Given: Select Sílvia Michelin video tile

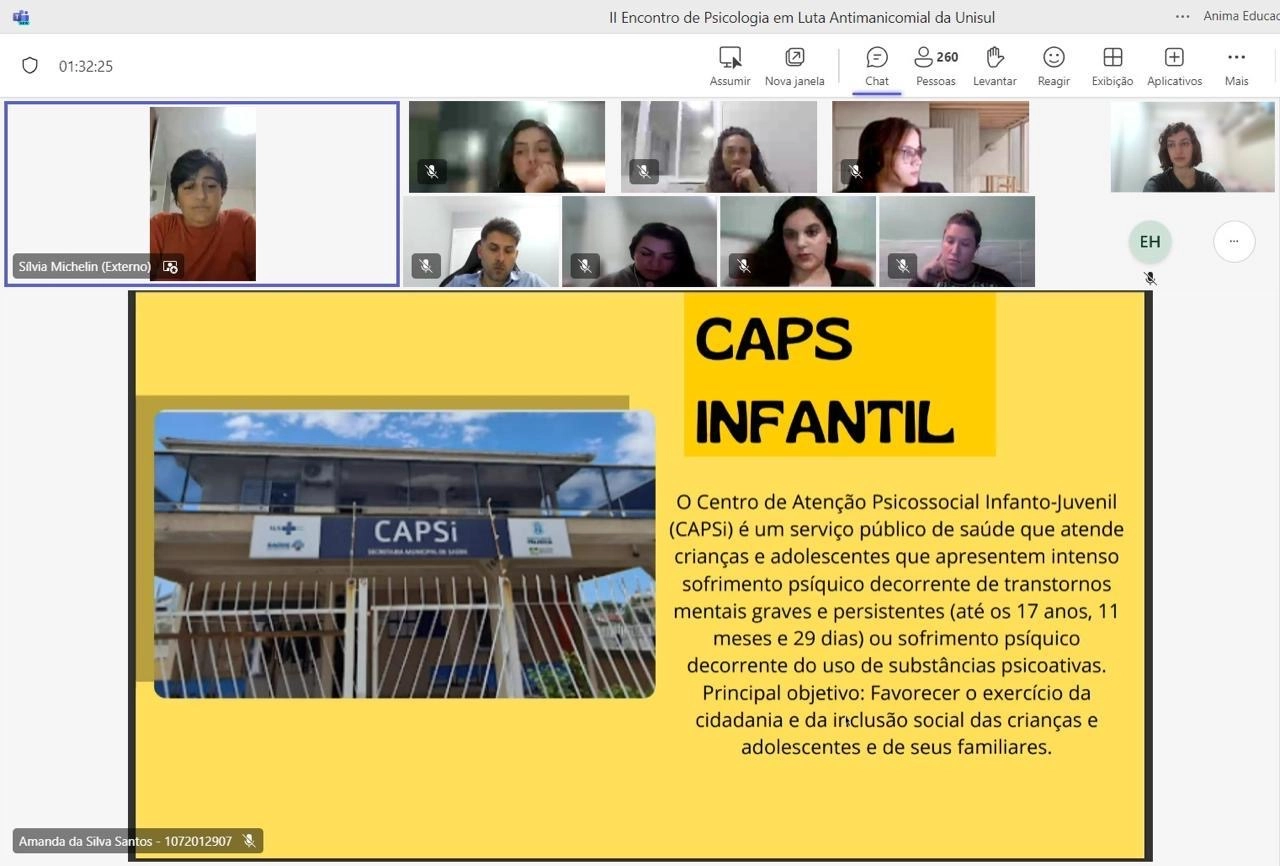Looking at the screenshot, I should (x=202, y=194).
